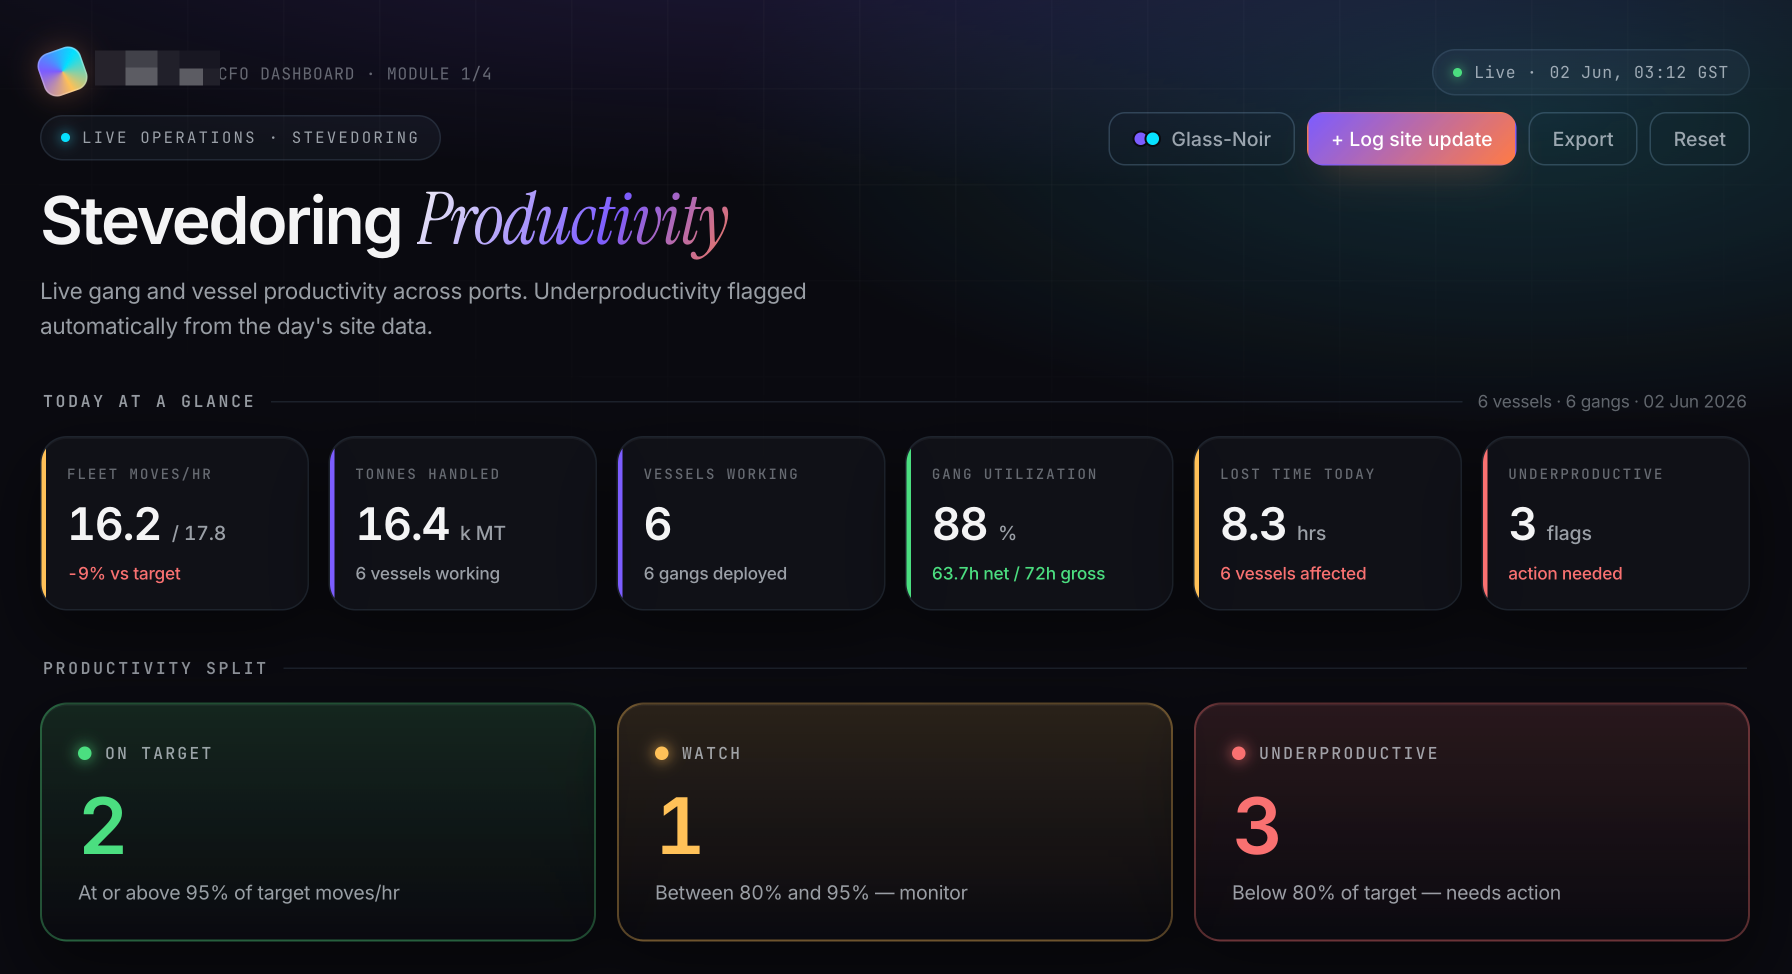
Task: Toggle the Glass-Noir theme switch
Action: point(1201,139)
